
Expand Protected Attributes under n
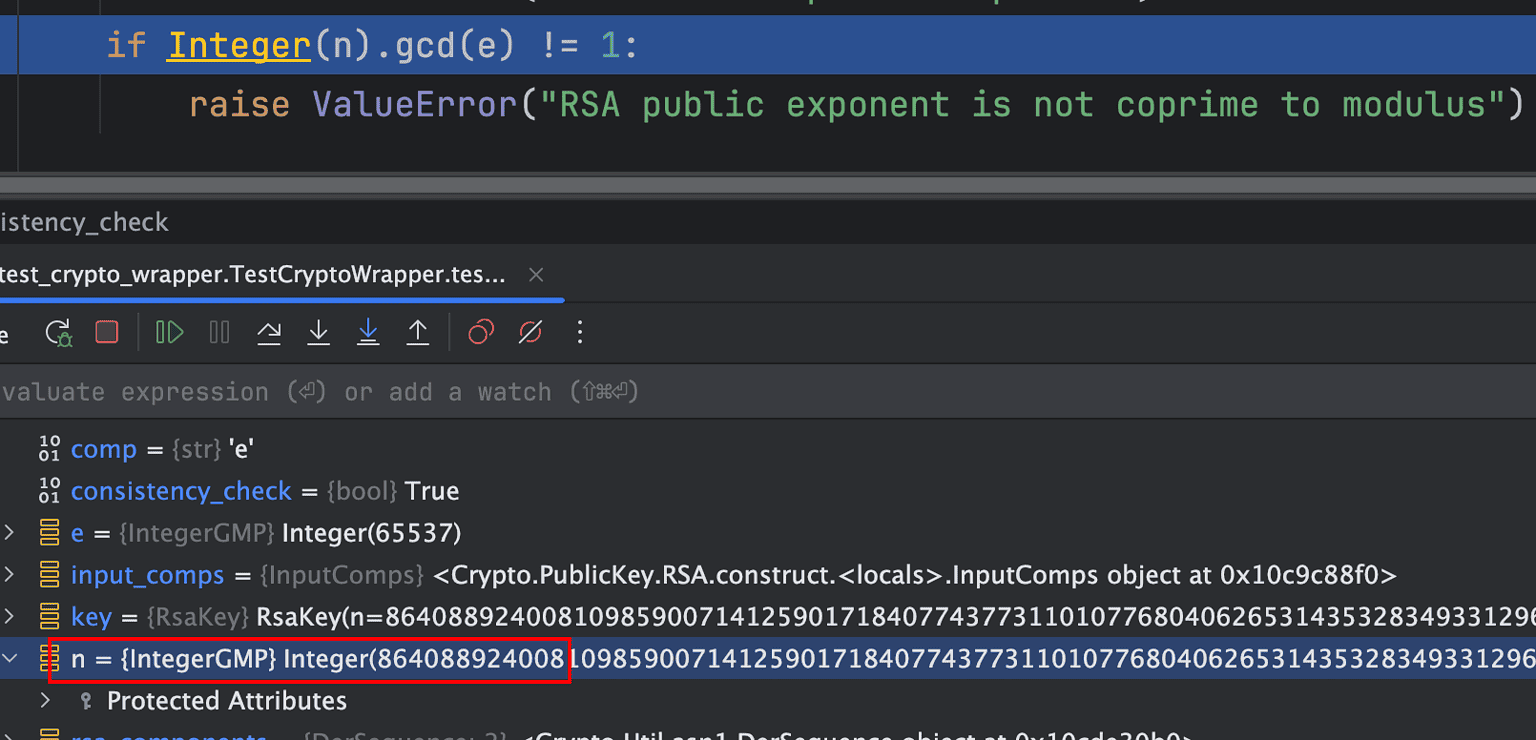click(45, 700)
